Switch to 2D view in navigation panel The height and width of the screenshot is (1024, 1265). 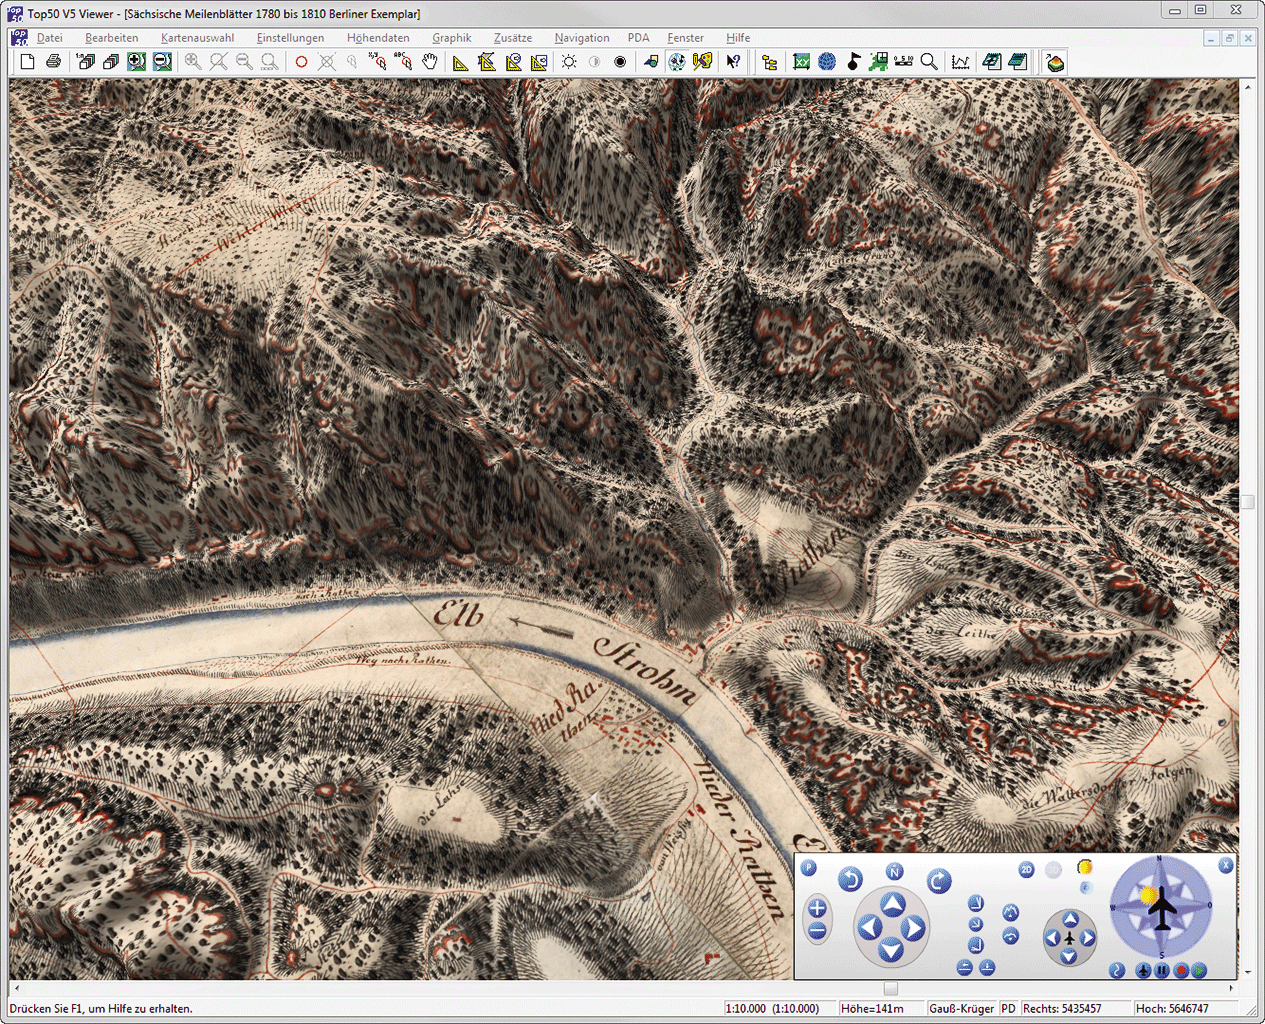(1026, 869)
